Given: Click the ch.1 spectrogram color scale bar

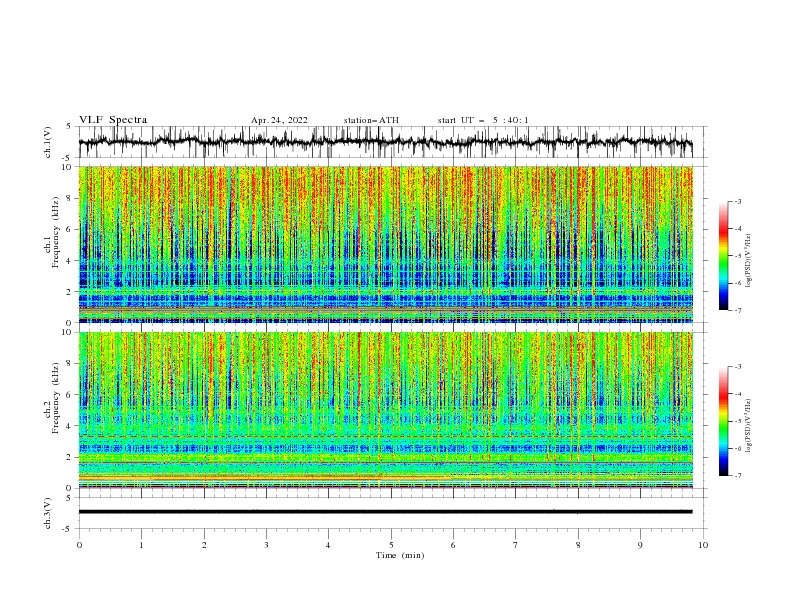Looking at the screenshot, I should pos(723,256).
